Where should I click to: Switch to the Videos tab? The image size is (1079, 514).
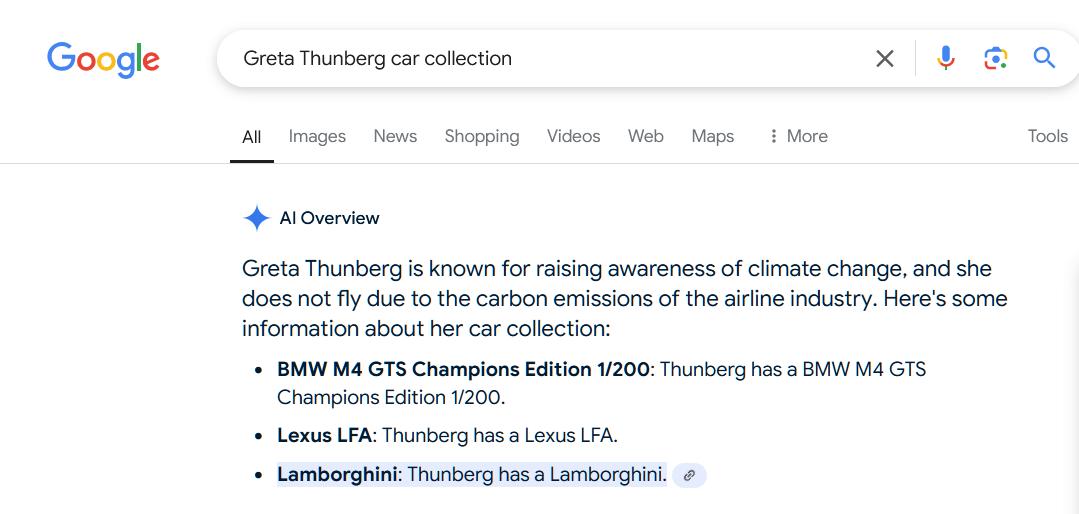point(574,136)
